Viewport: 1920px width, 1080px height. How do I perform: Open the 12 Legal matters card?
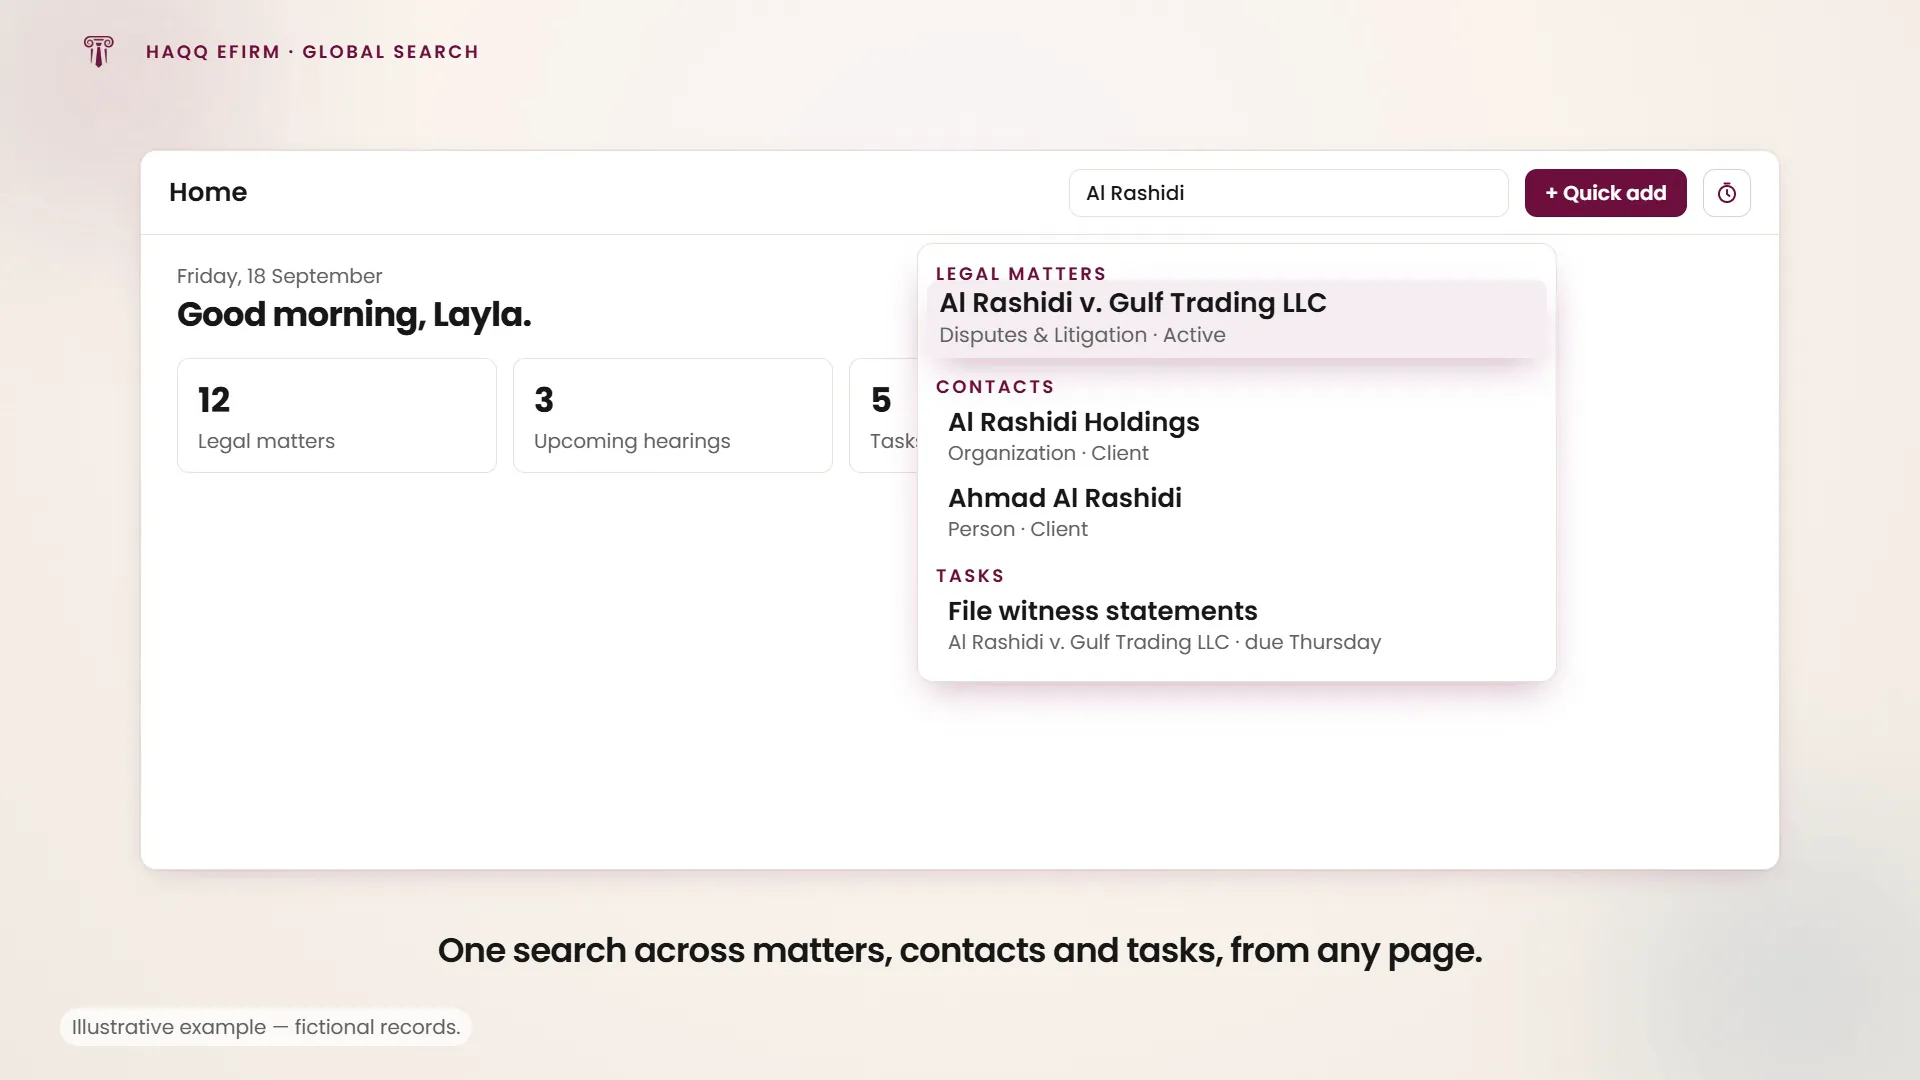point(337,415)
